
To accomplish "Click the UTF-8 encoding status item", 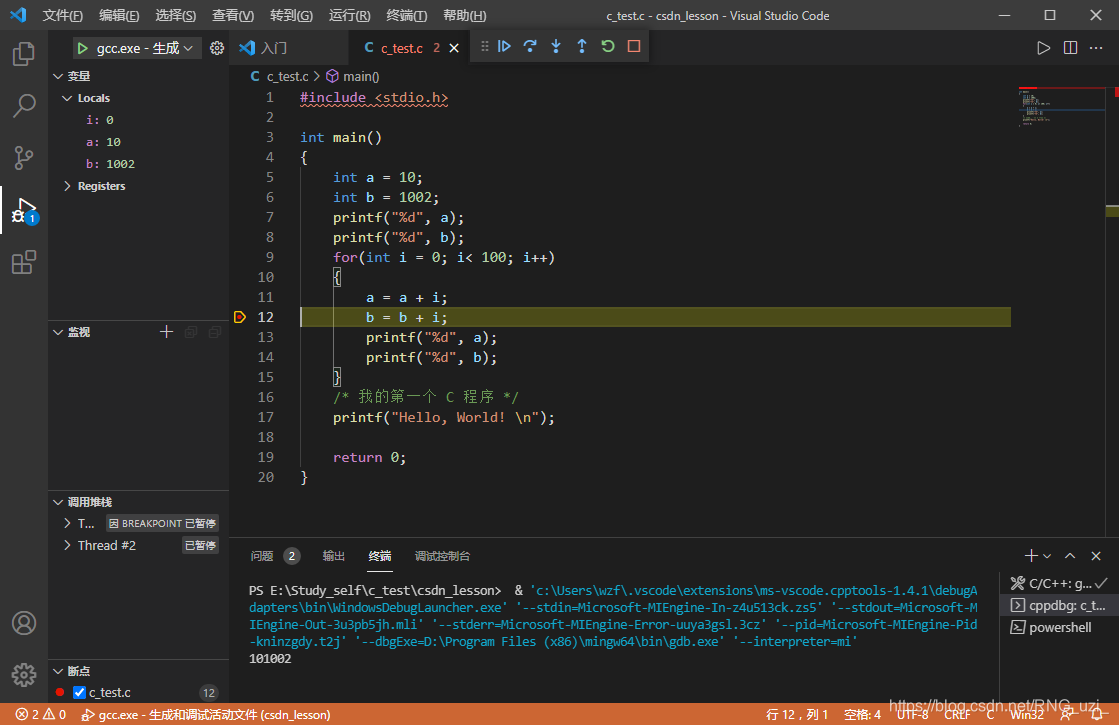I will [x=913, y=714].
